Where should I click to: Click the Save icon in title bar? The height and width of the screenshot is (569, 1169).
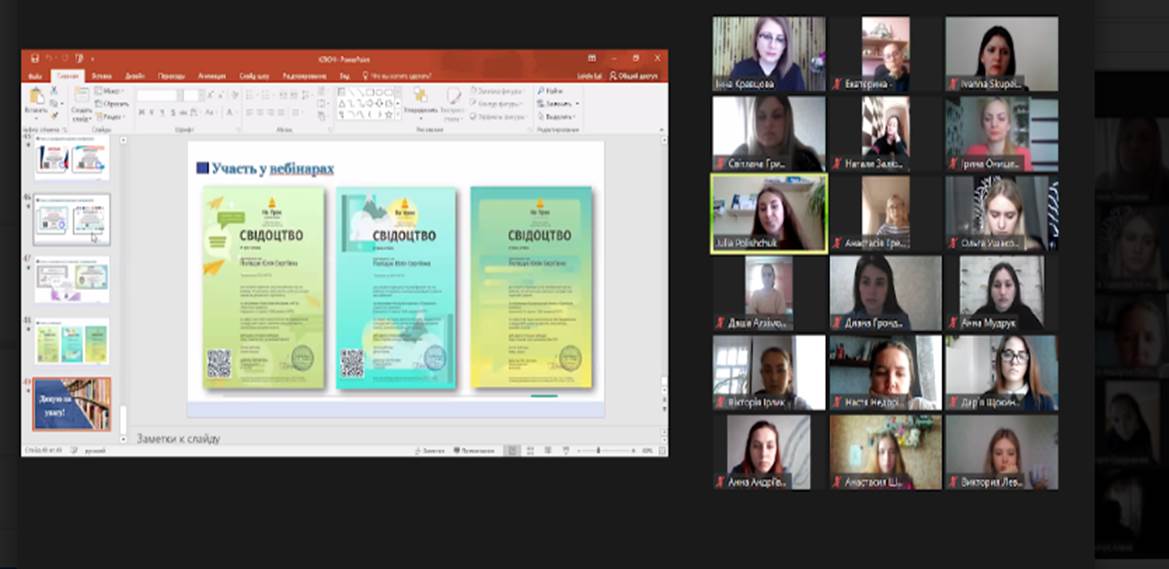pos(35,58)
